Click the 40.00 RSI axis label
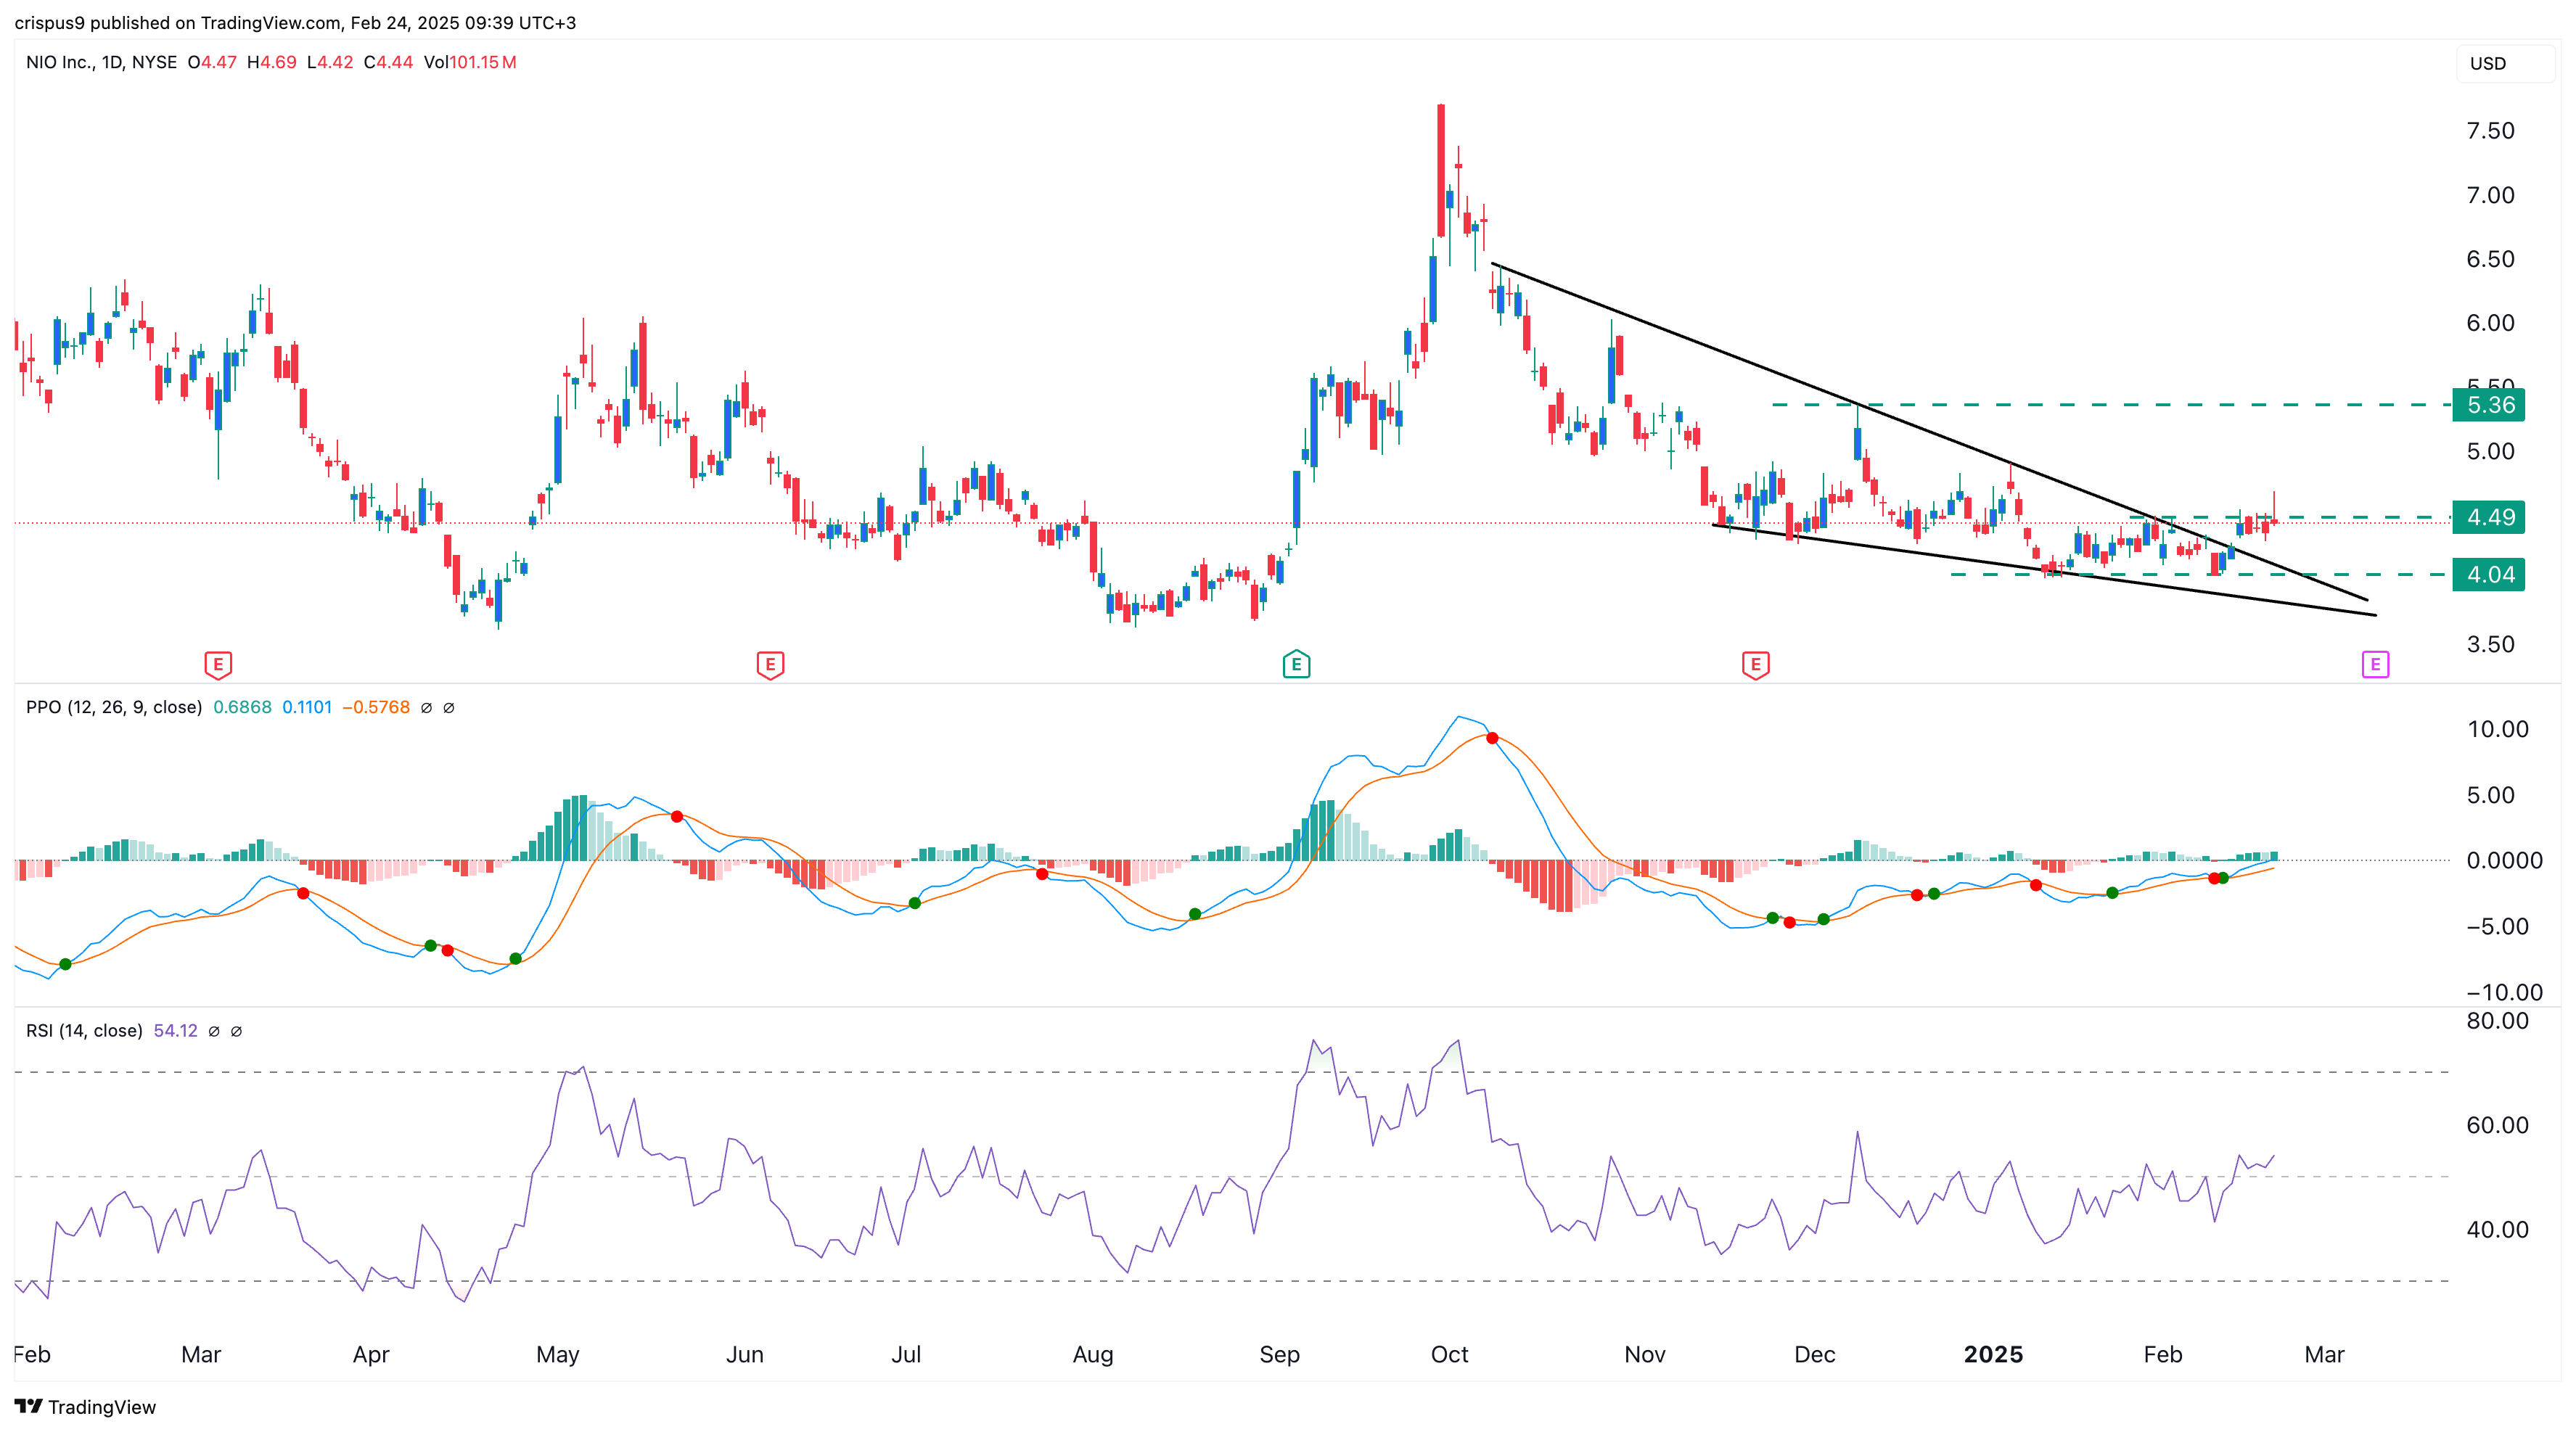This screenshot has width=2576, height=1432. tap(2497, 1230)
